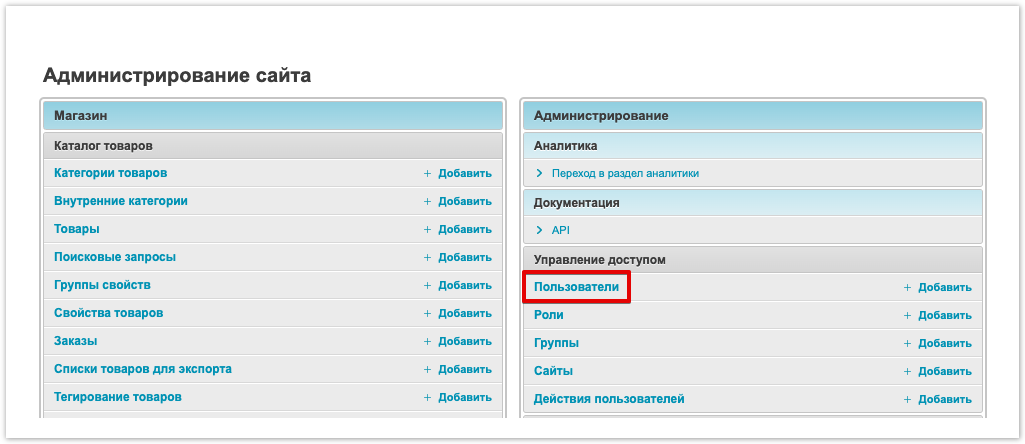Click the plus icon in Роли row
1025x444 pixels.
(x=907, y=315)
